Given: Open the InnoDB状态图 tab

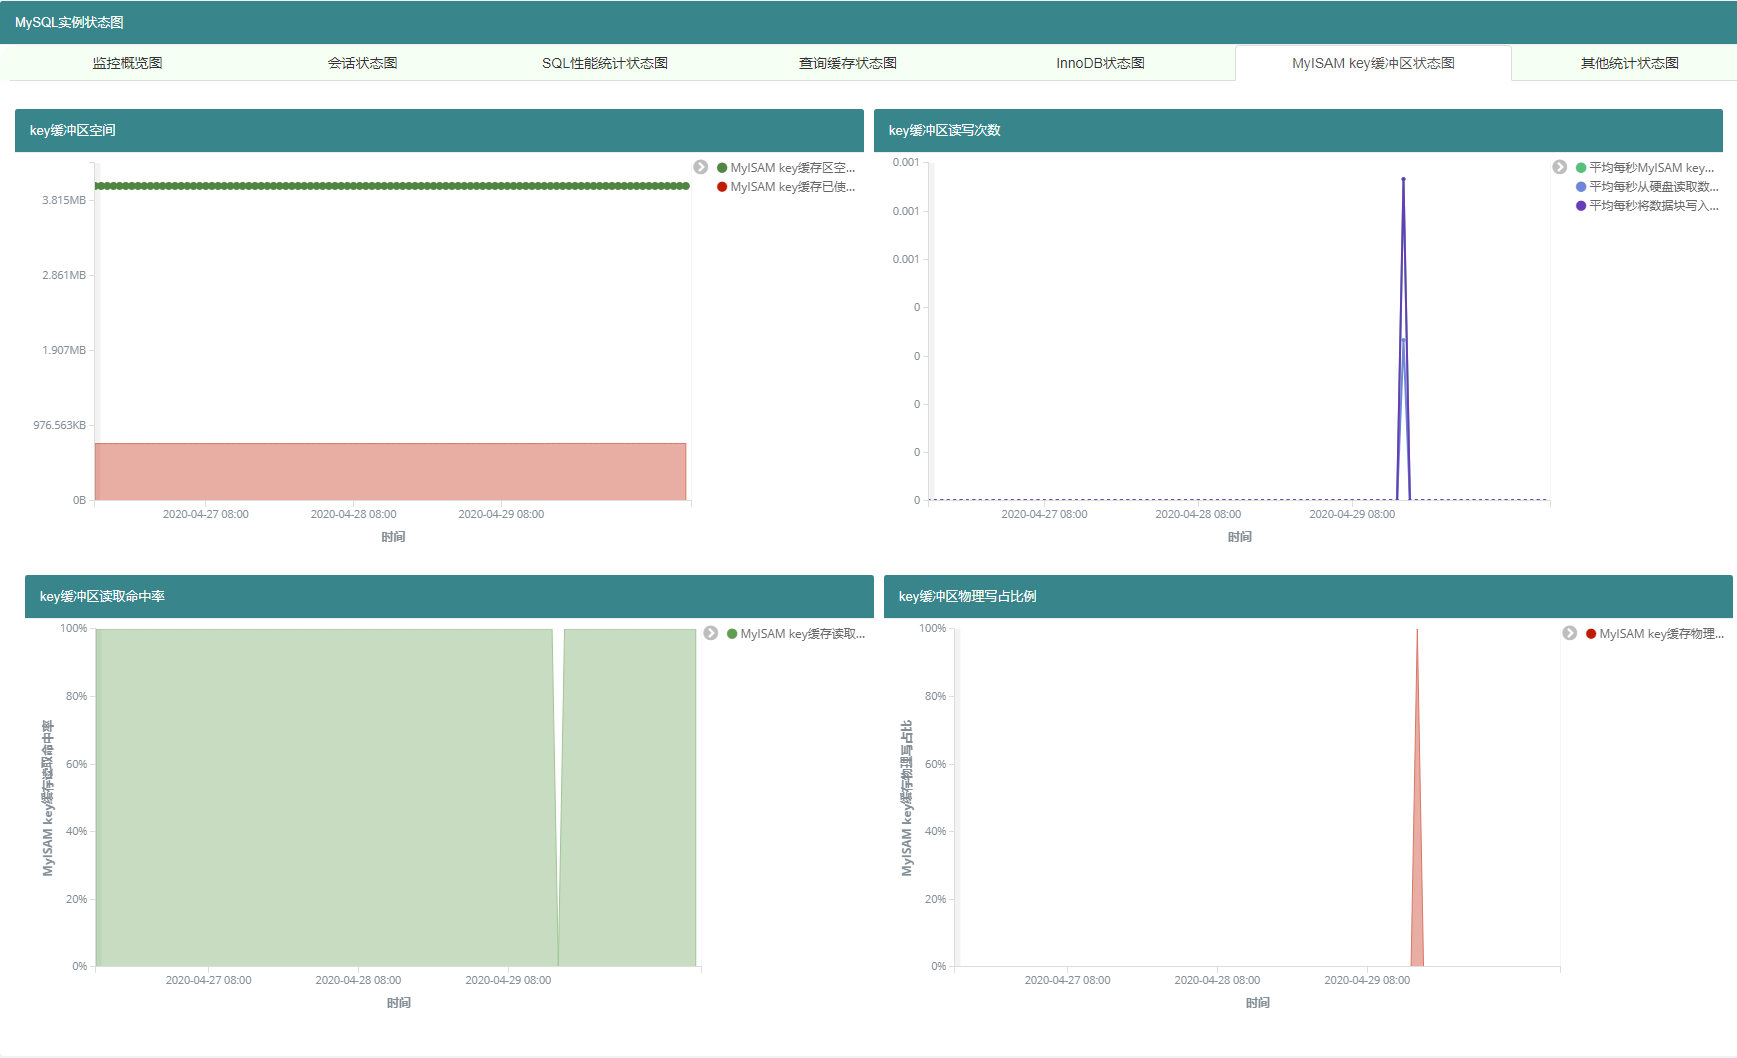Looking at the screenshot, I should coord(1100,63).
